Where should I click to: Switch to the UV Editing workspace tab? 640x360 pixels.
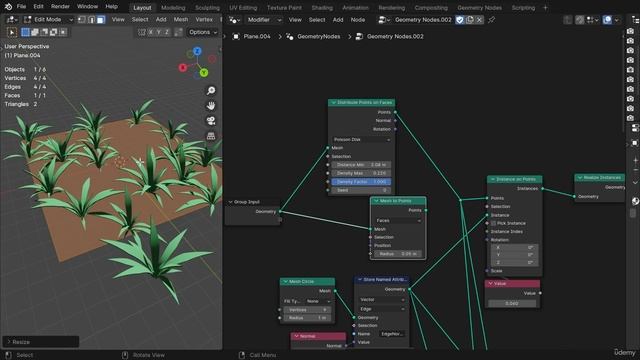[243, 7]
